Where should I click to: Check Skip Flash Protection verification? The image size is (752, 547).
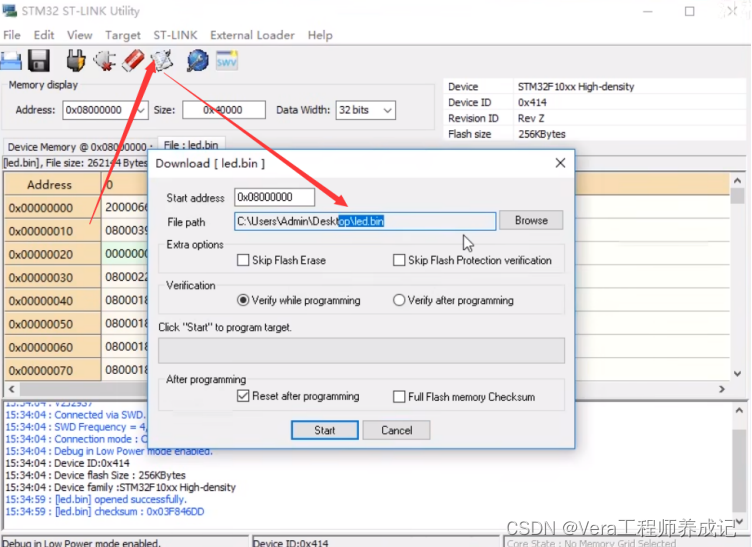(x=399, y=260)
